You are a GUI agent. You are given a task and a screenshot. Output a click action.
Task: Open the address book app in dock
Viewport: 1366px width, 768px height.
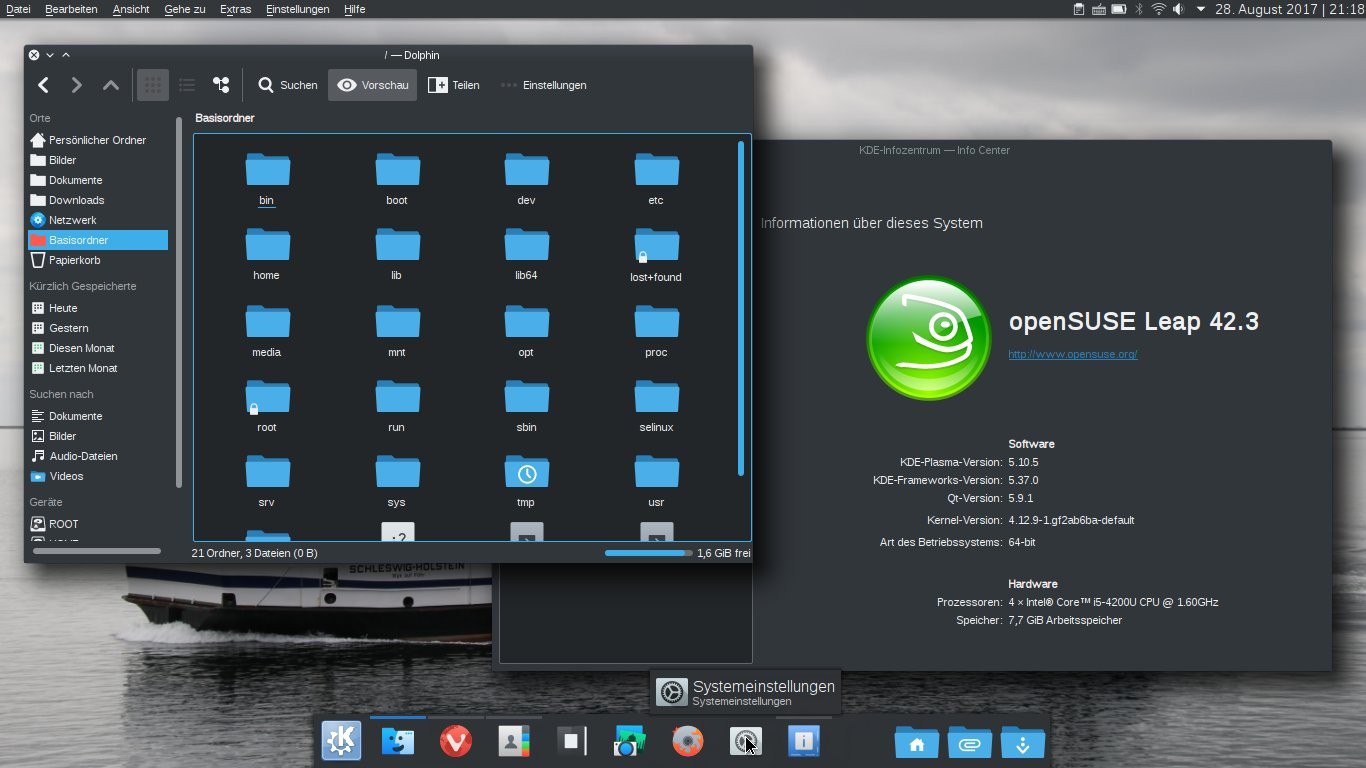click(x=513, y=741)
